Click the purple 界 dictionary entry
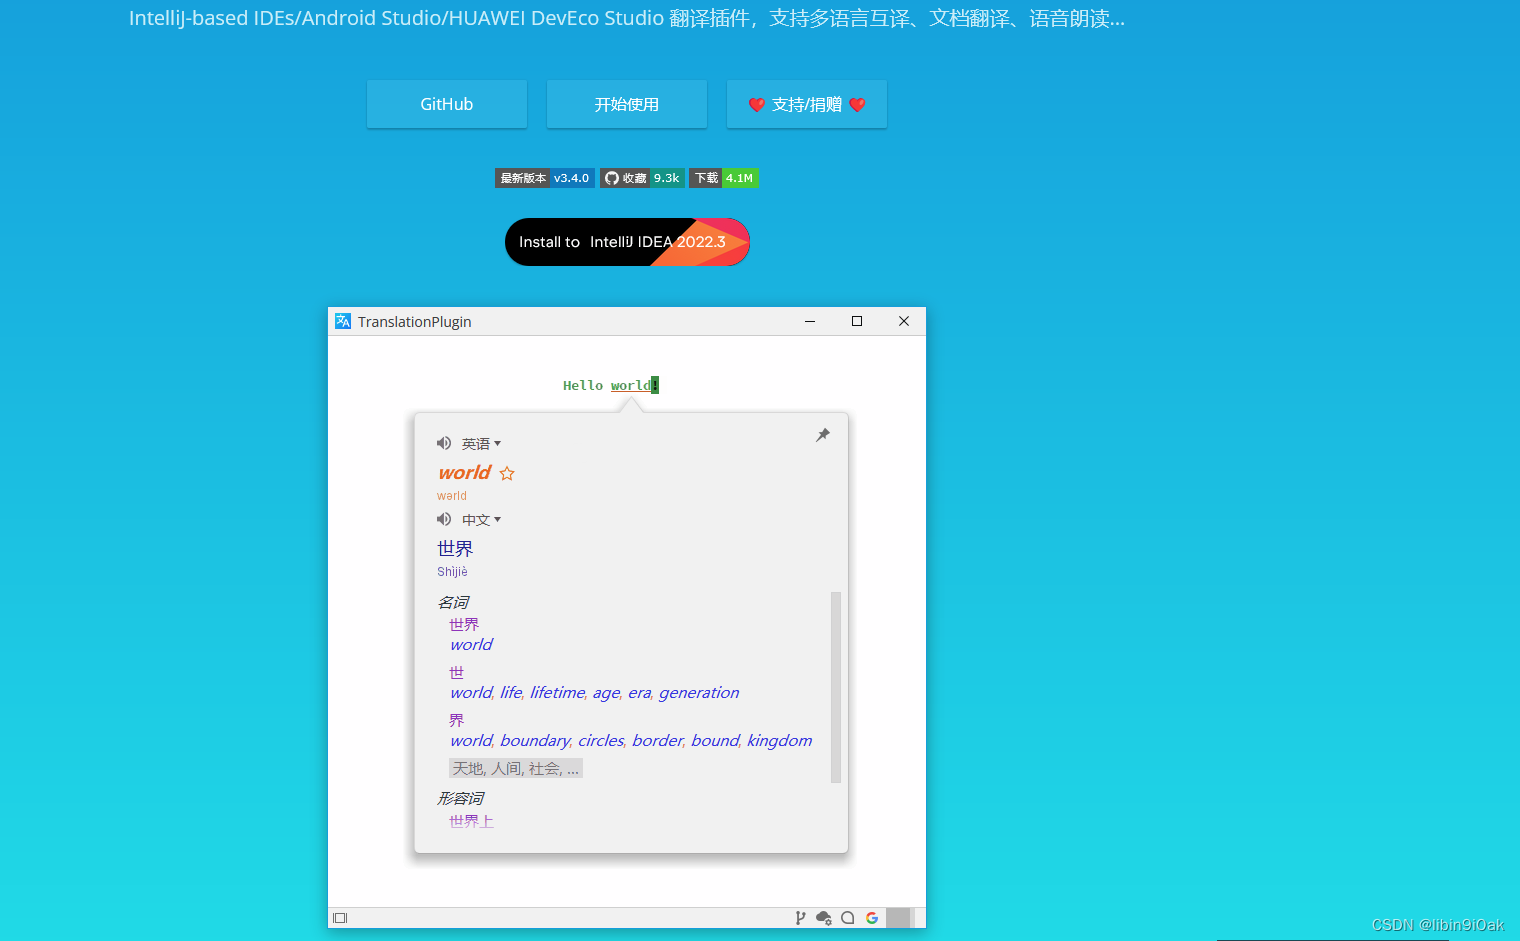 [457, 720]
